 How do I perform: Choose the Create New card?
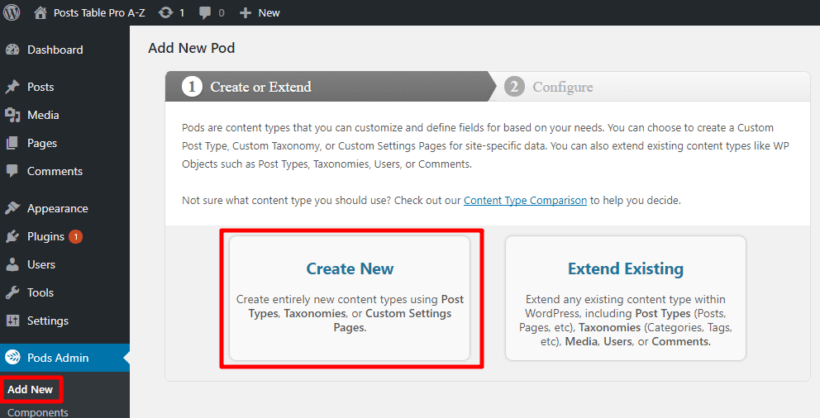point(350,298)
